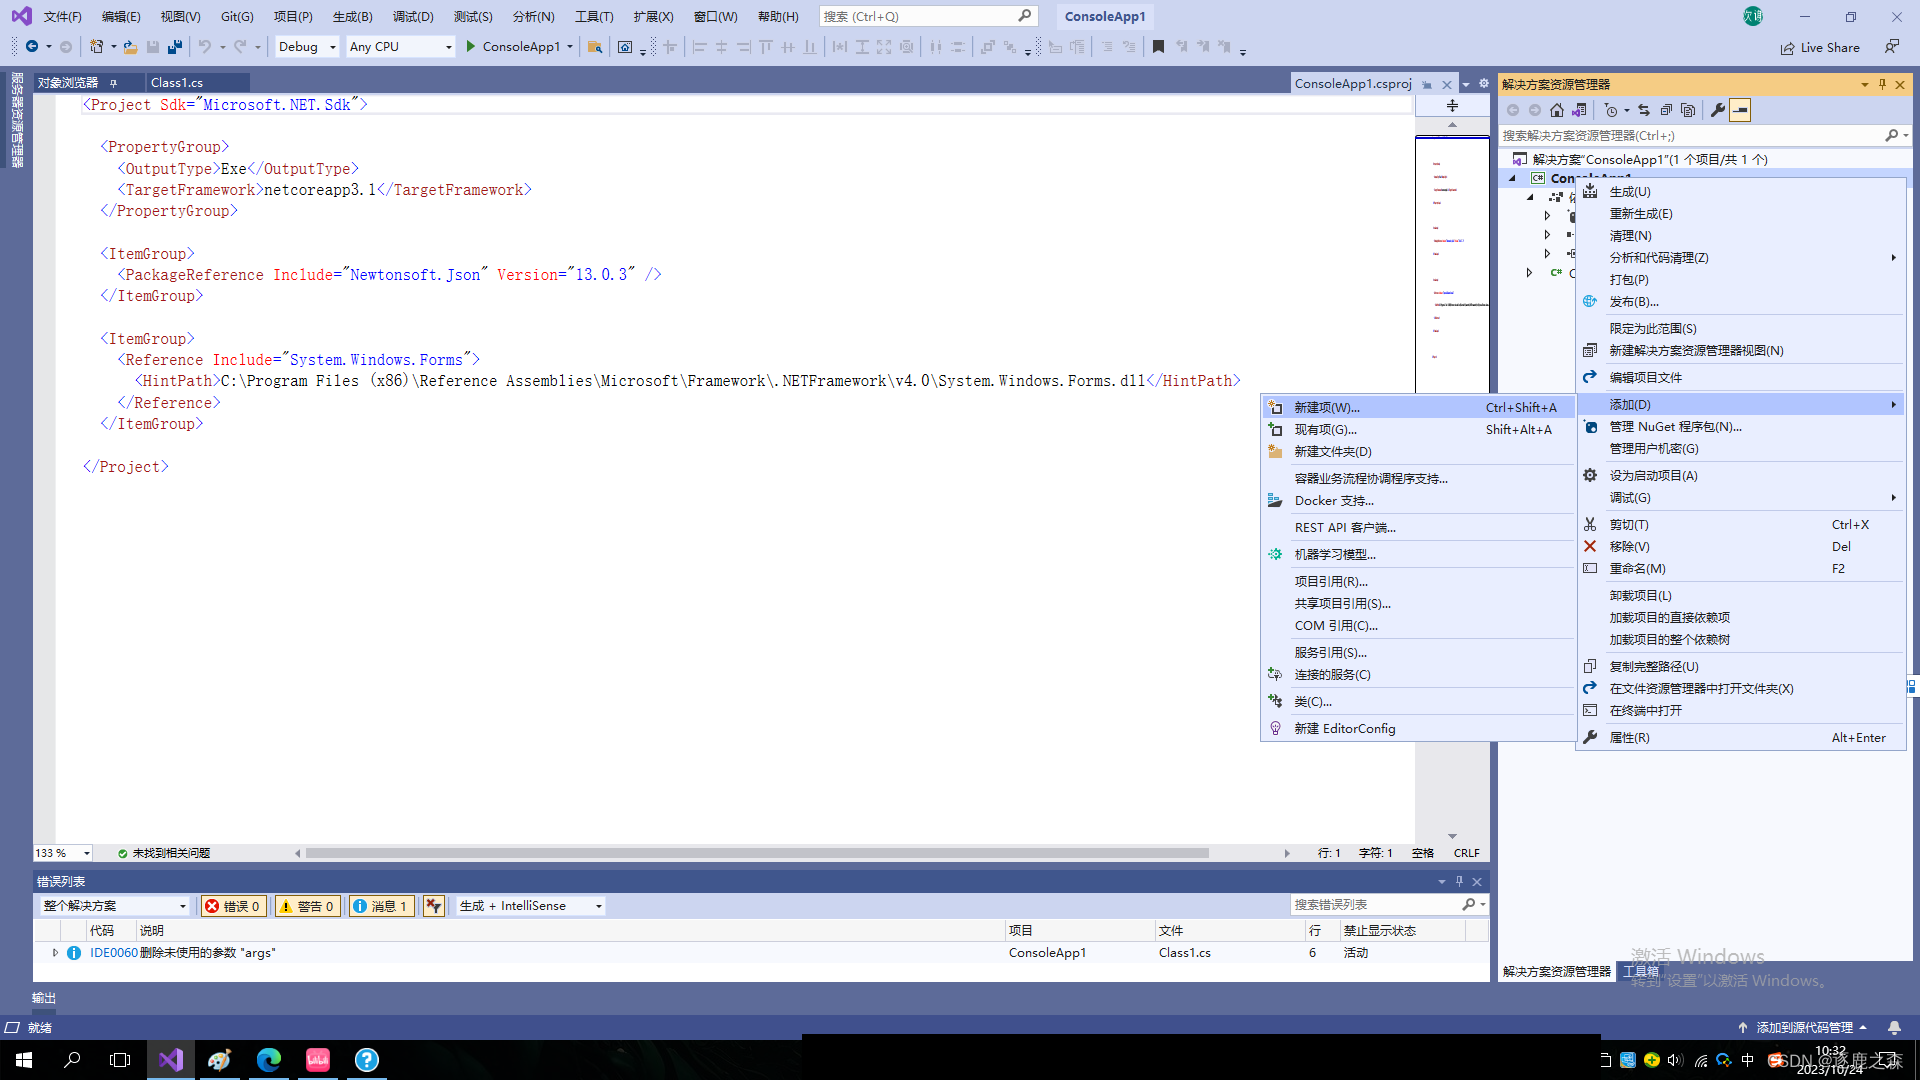Toggle the build-only filter icon in Error List
The height and width of the screenshot is (1080, 1920).
[x=433, y=906]
